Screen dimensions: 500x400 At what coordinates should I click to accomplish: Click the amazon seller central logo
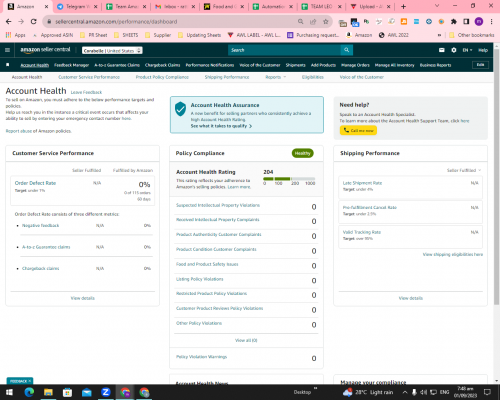pyautogui.click(x=45, y=50)
